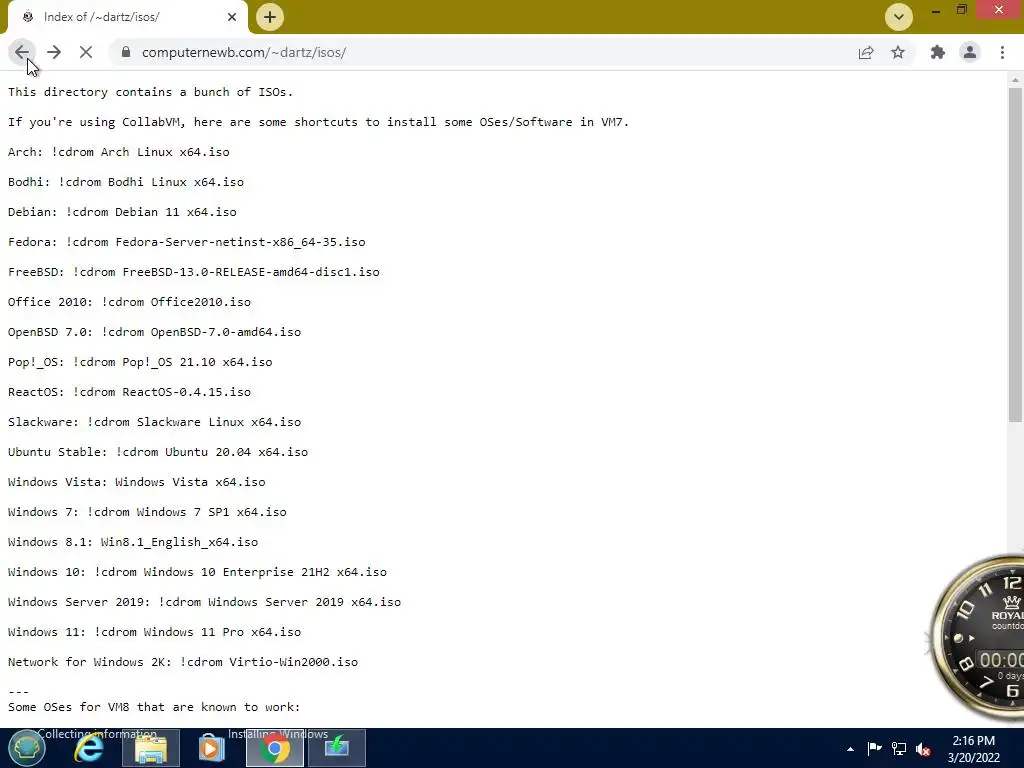Minimize the Chrome window
Image resolution: width=1024 pixels, height=768 pixels.
[936, 10]
